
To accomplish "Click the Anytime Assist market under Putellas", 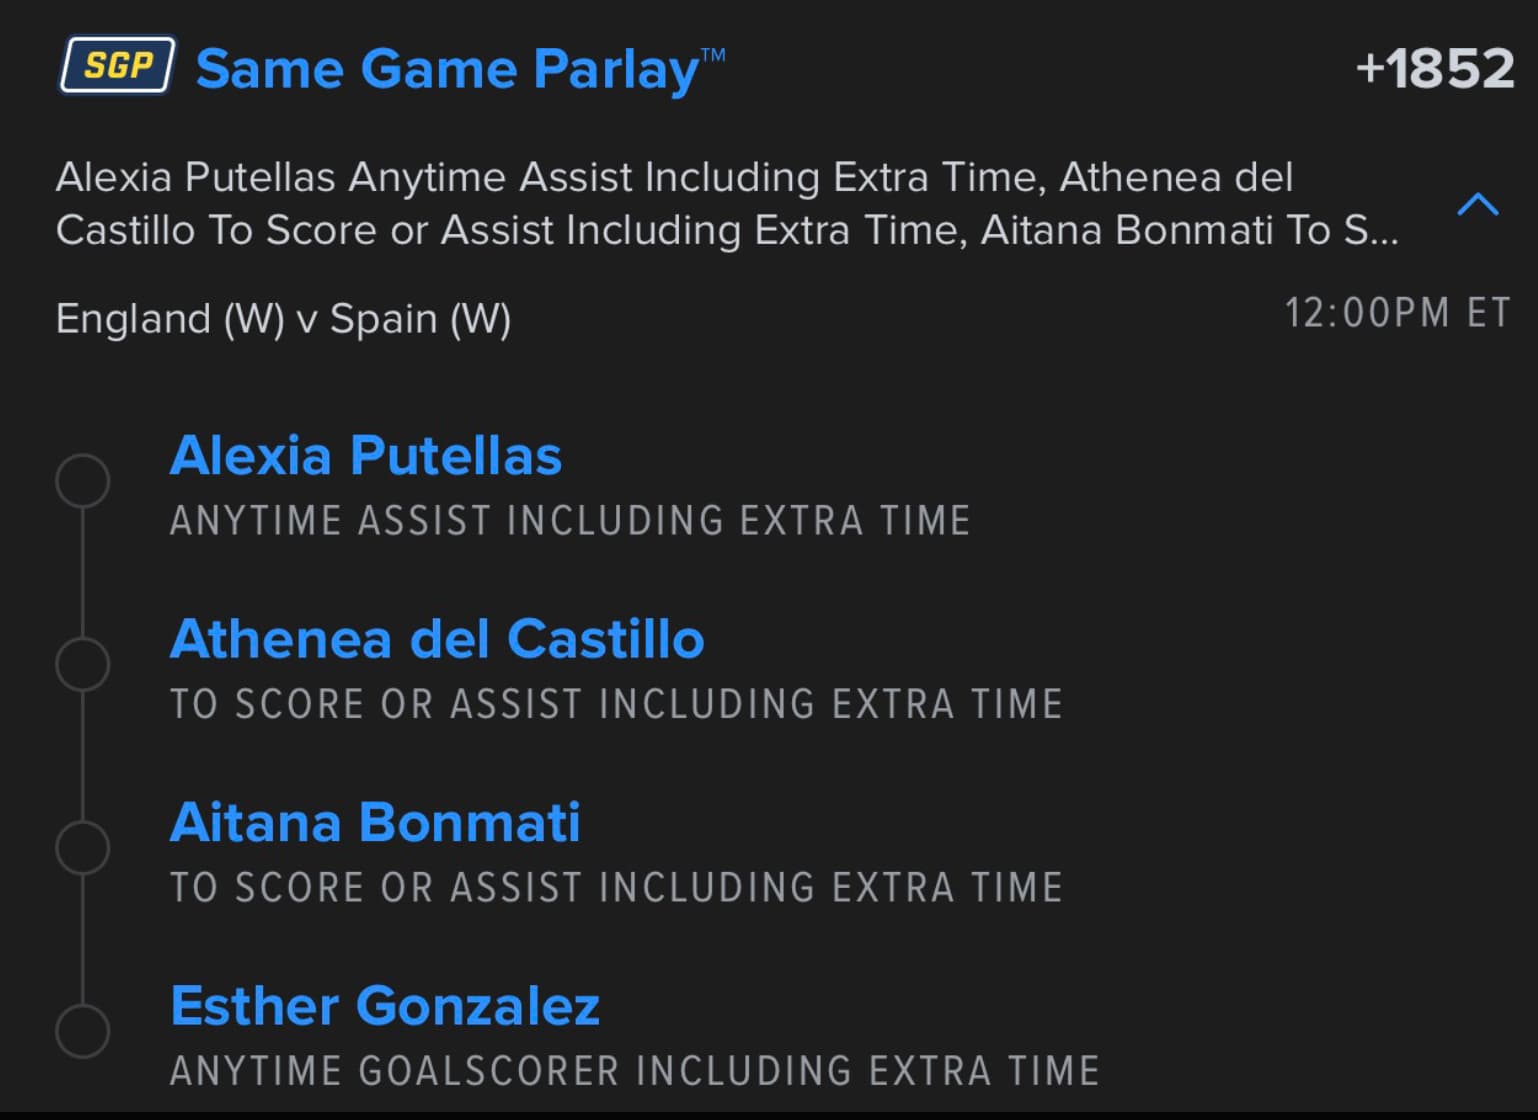I will tap(570, 521).
